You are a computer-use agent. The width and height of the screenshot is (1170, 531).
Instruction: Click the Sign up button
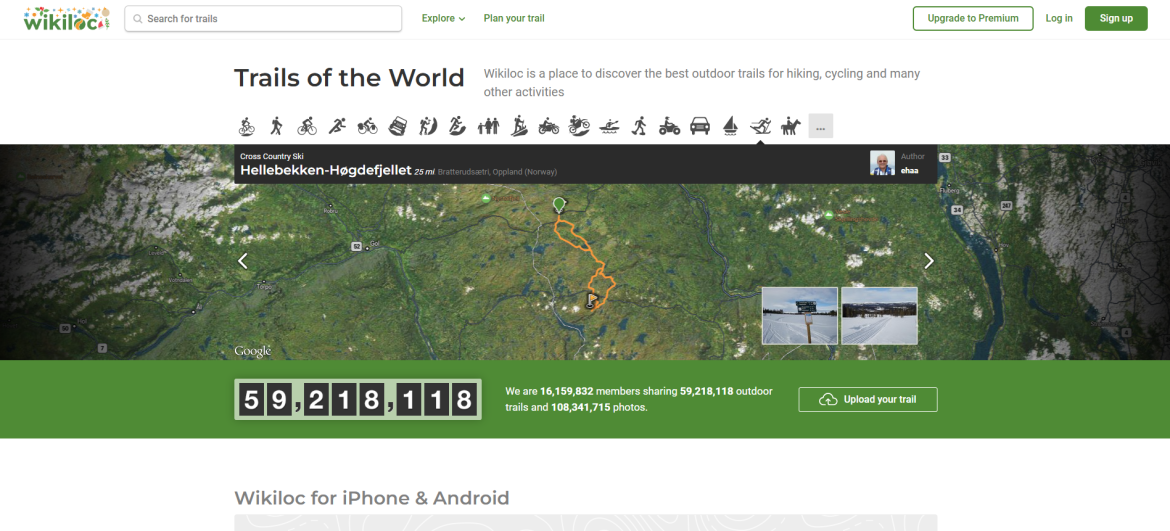pos(1116,19)
